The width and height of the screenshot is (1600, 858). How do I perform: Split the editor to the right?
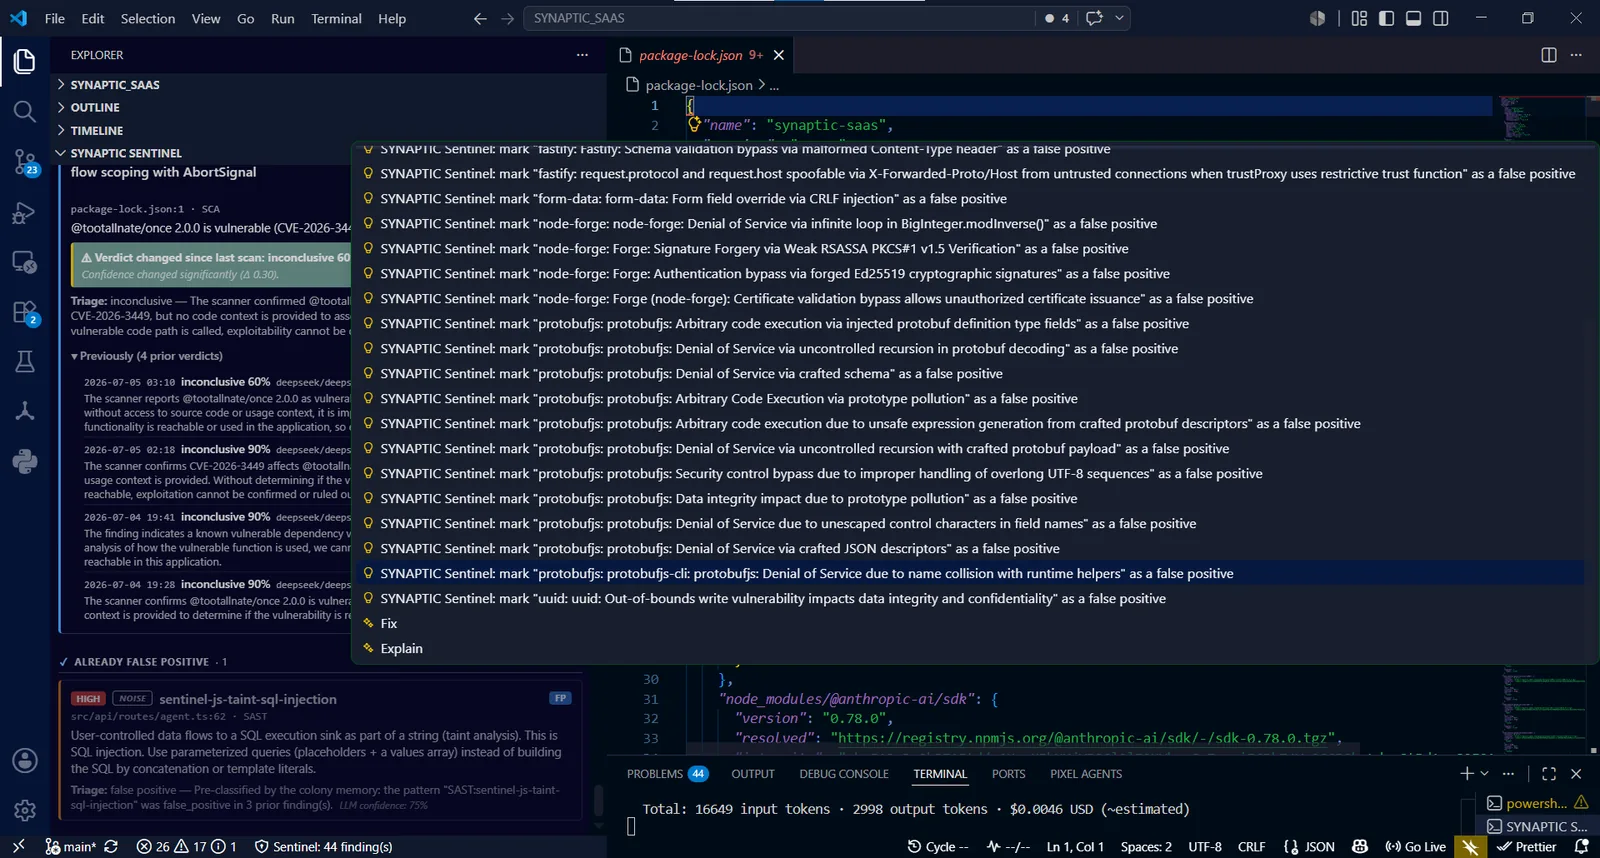point(1549,55)
